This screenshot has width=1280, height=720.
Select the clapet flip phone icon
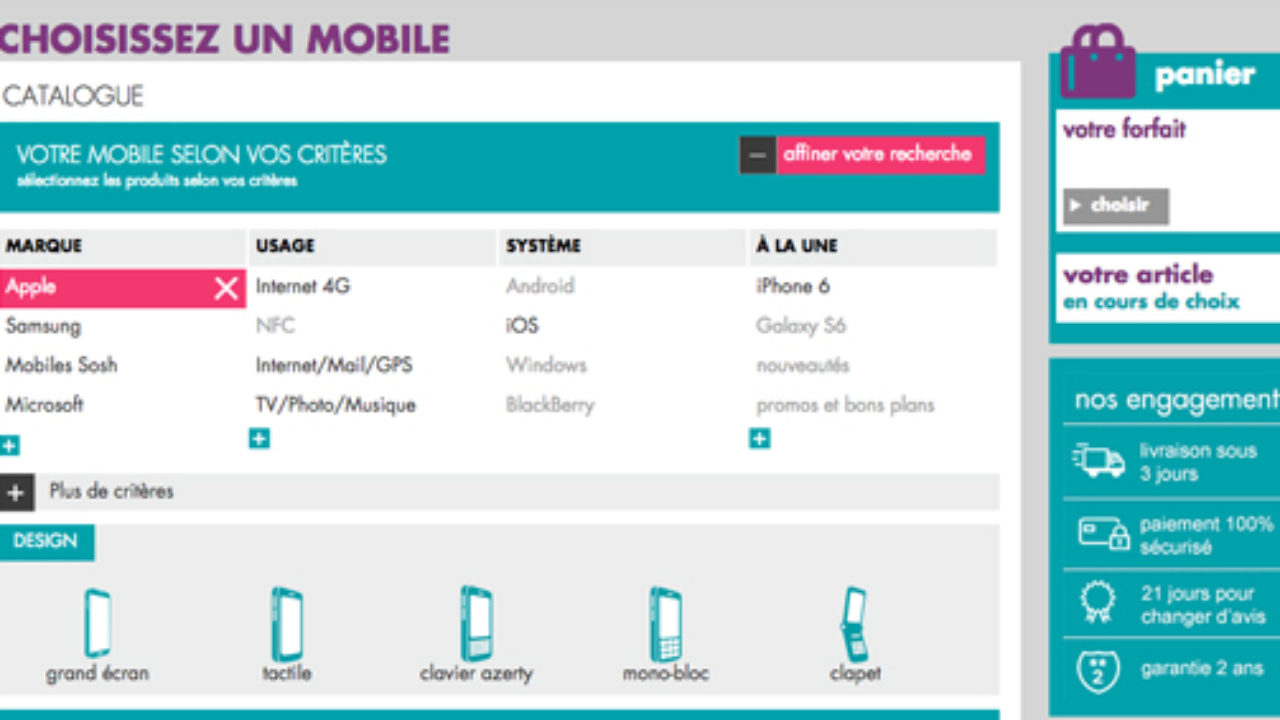pos(854,624)
